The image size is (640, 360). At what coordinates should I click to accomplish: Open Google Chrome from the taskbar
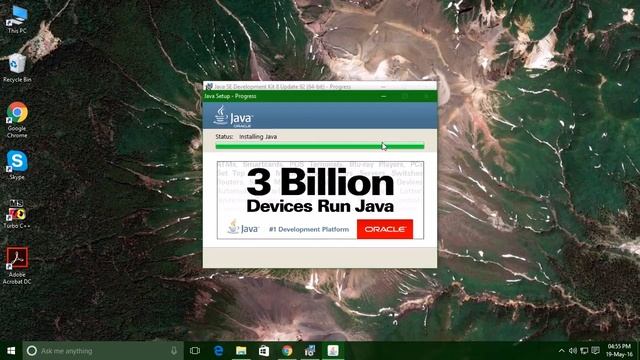pyautogui.click(x=287, y=351)
